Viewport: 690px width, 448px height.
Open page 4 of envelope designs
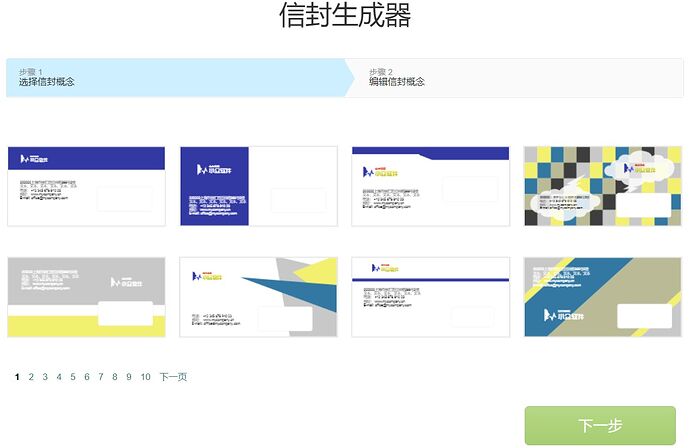point(59,377)
